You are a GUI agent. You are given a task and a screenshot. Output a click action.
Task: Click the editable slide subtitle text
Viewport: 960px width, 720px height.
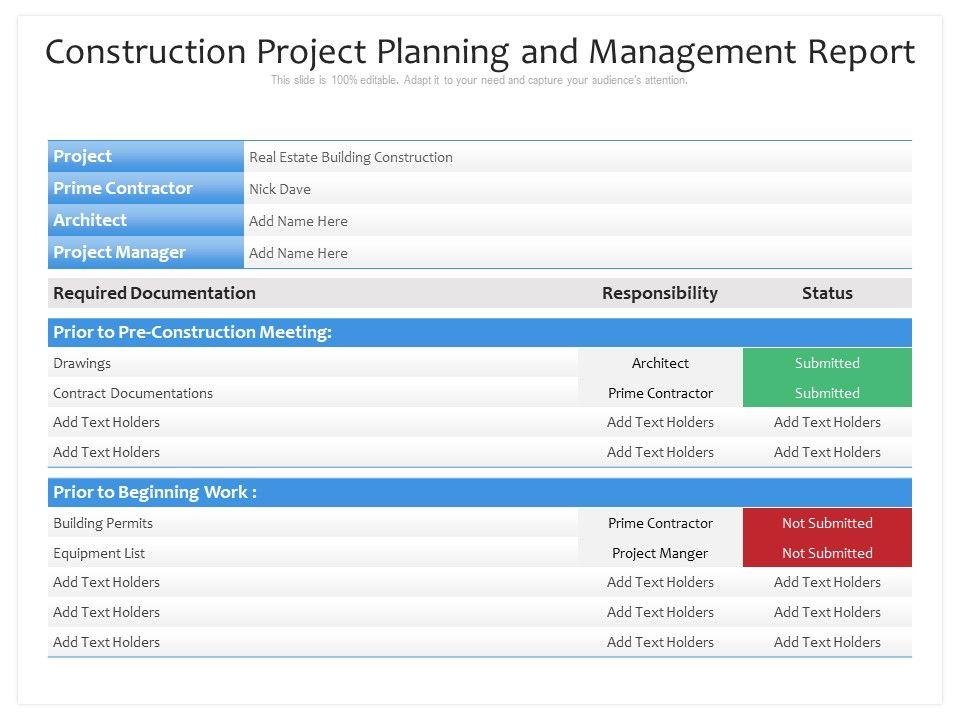click(479, 81)
